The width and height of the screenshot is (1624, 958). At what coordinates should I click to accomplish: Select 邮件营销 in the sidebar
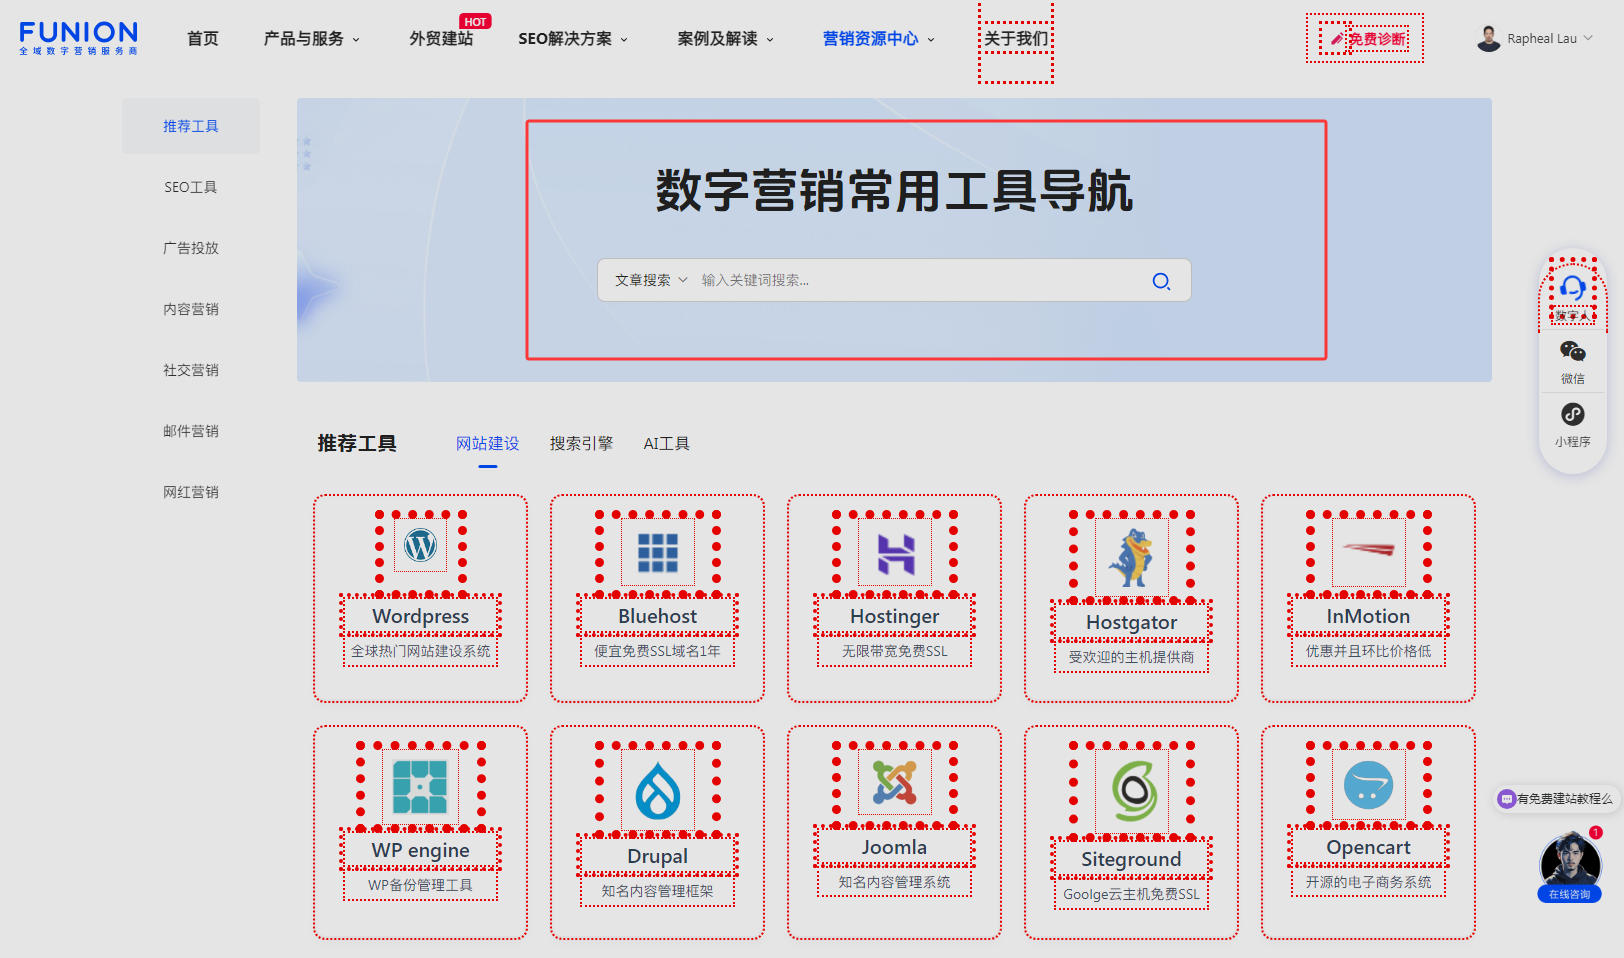point(191,431)
